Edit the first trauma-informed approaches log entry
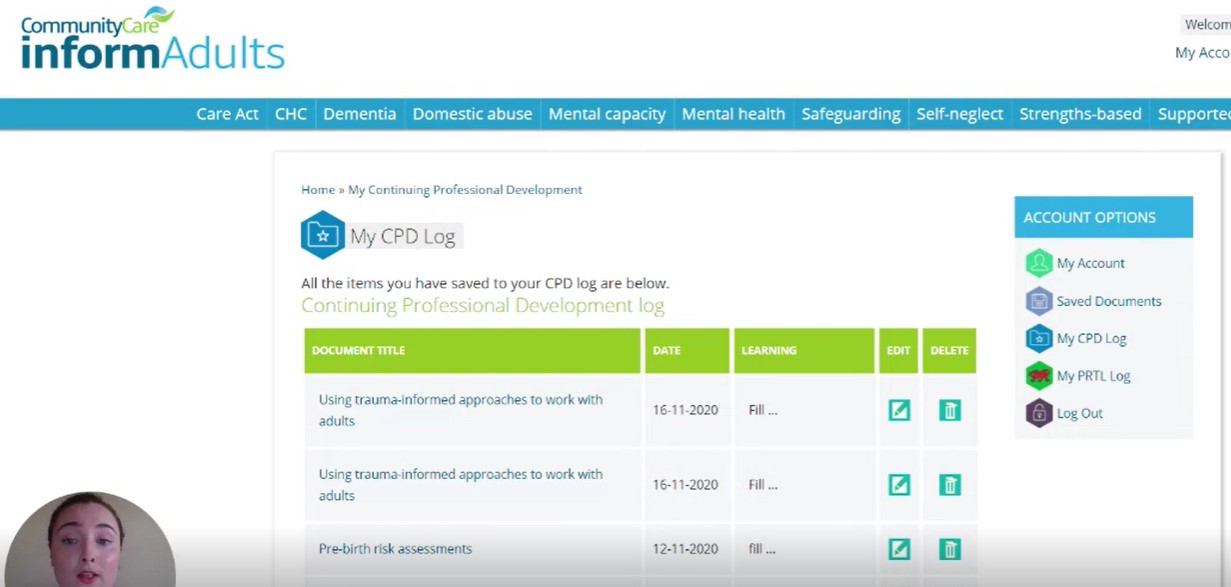The width and height of the screenshot is (1231, 587). click(x=898, y=410)
